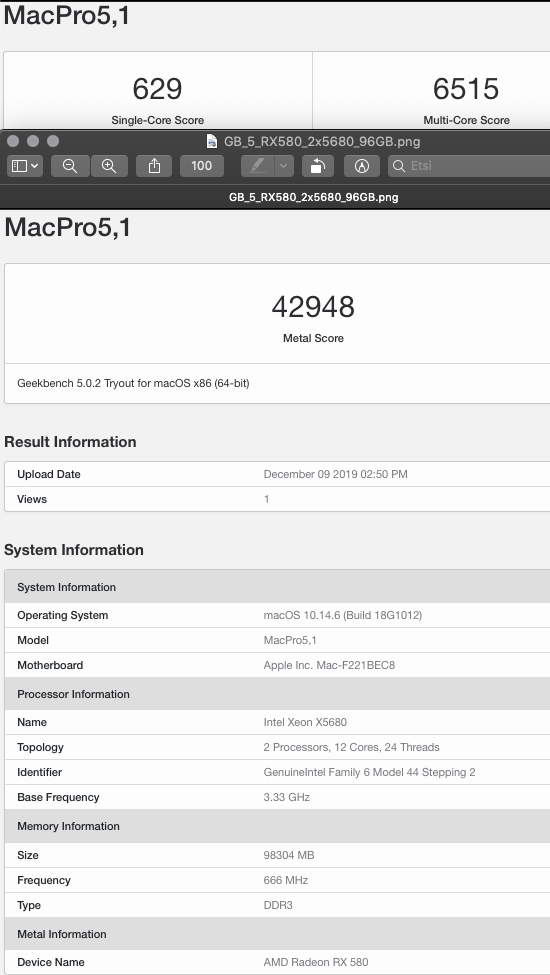Viewport: 550px width, 975px height.
Task: Click the Base Frequency row label
Action: tap(58, 797)
